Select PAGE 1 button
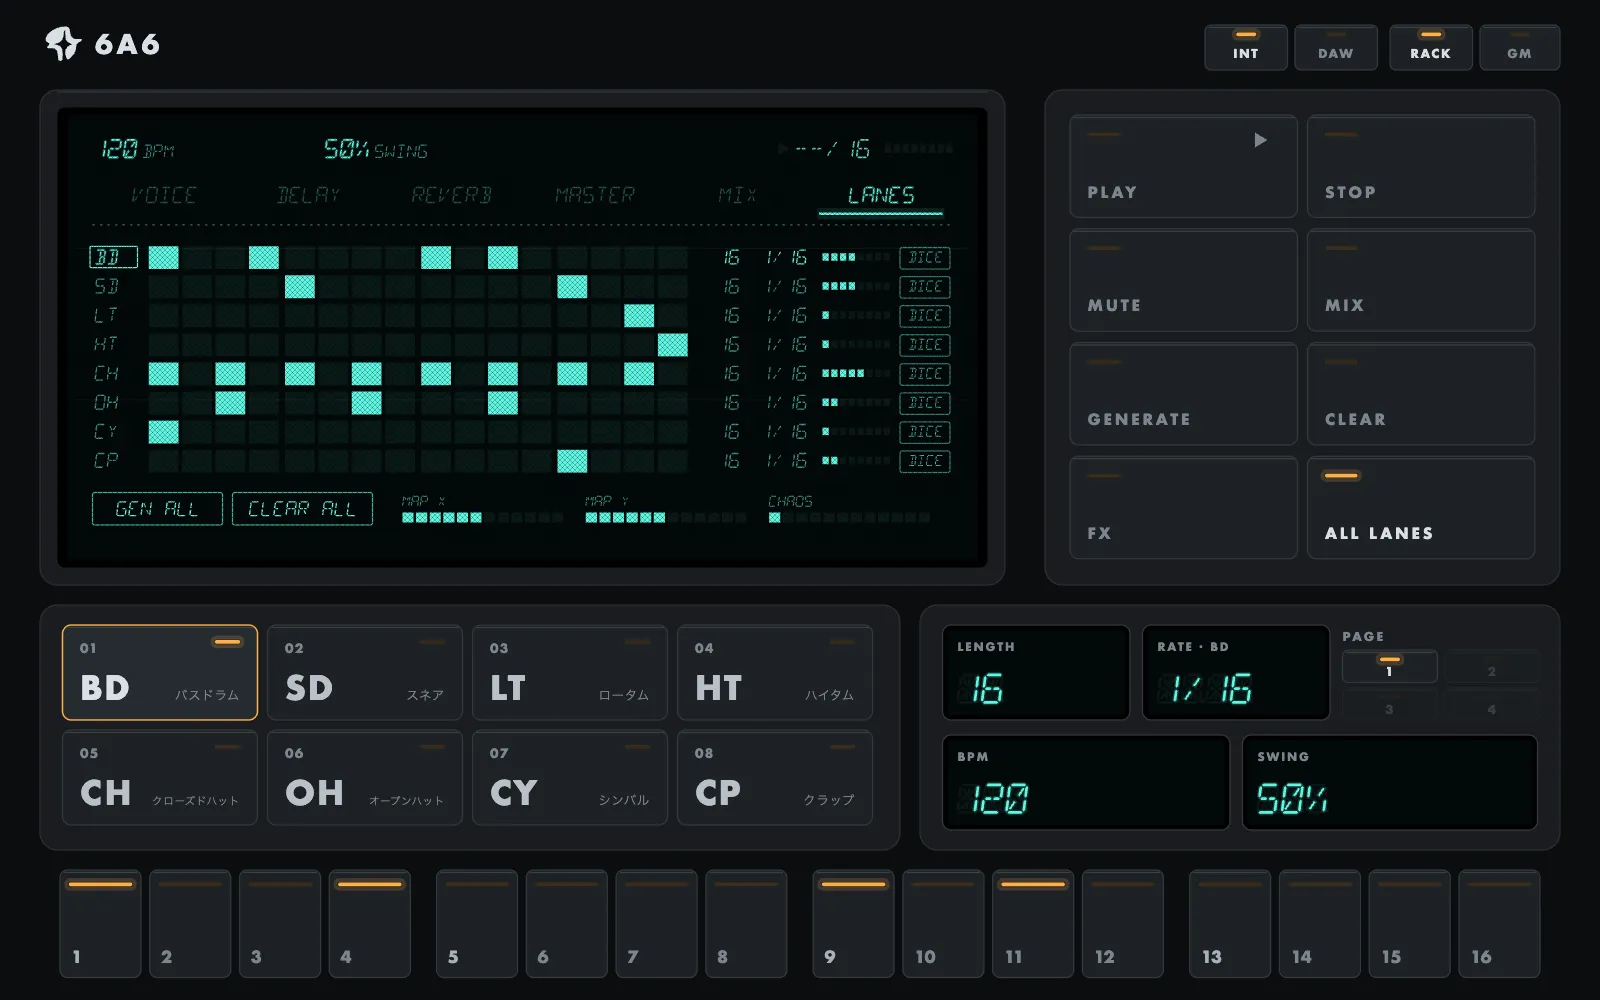This screenshot has width=1600, height=1000. point(1389,667)
